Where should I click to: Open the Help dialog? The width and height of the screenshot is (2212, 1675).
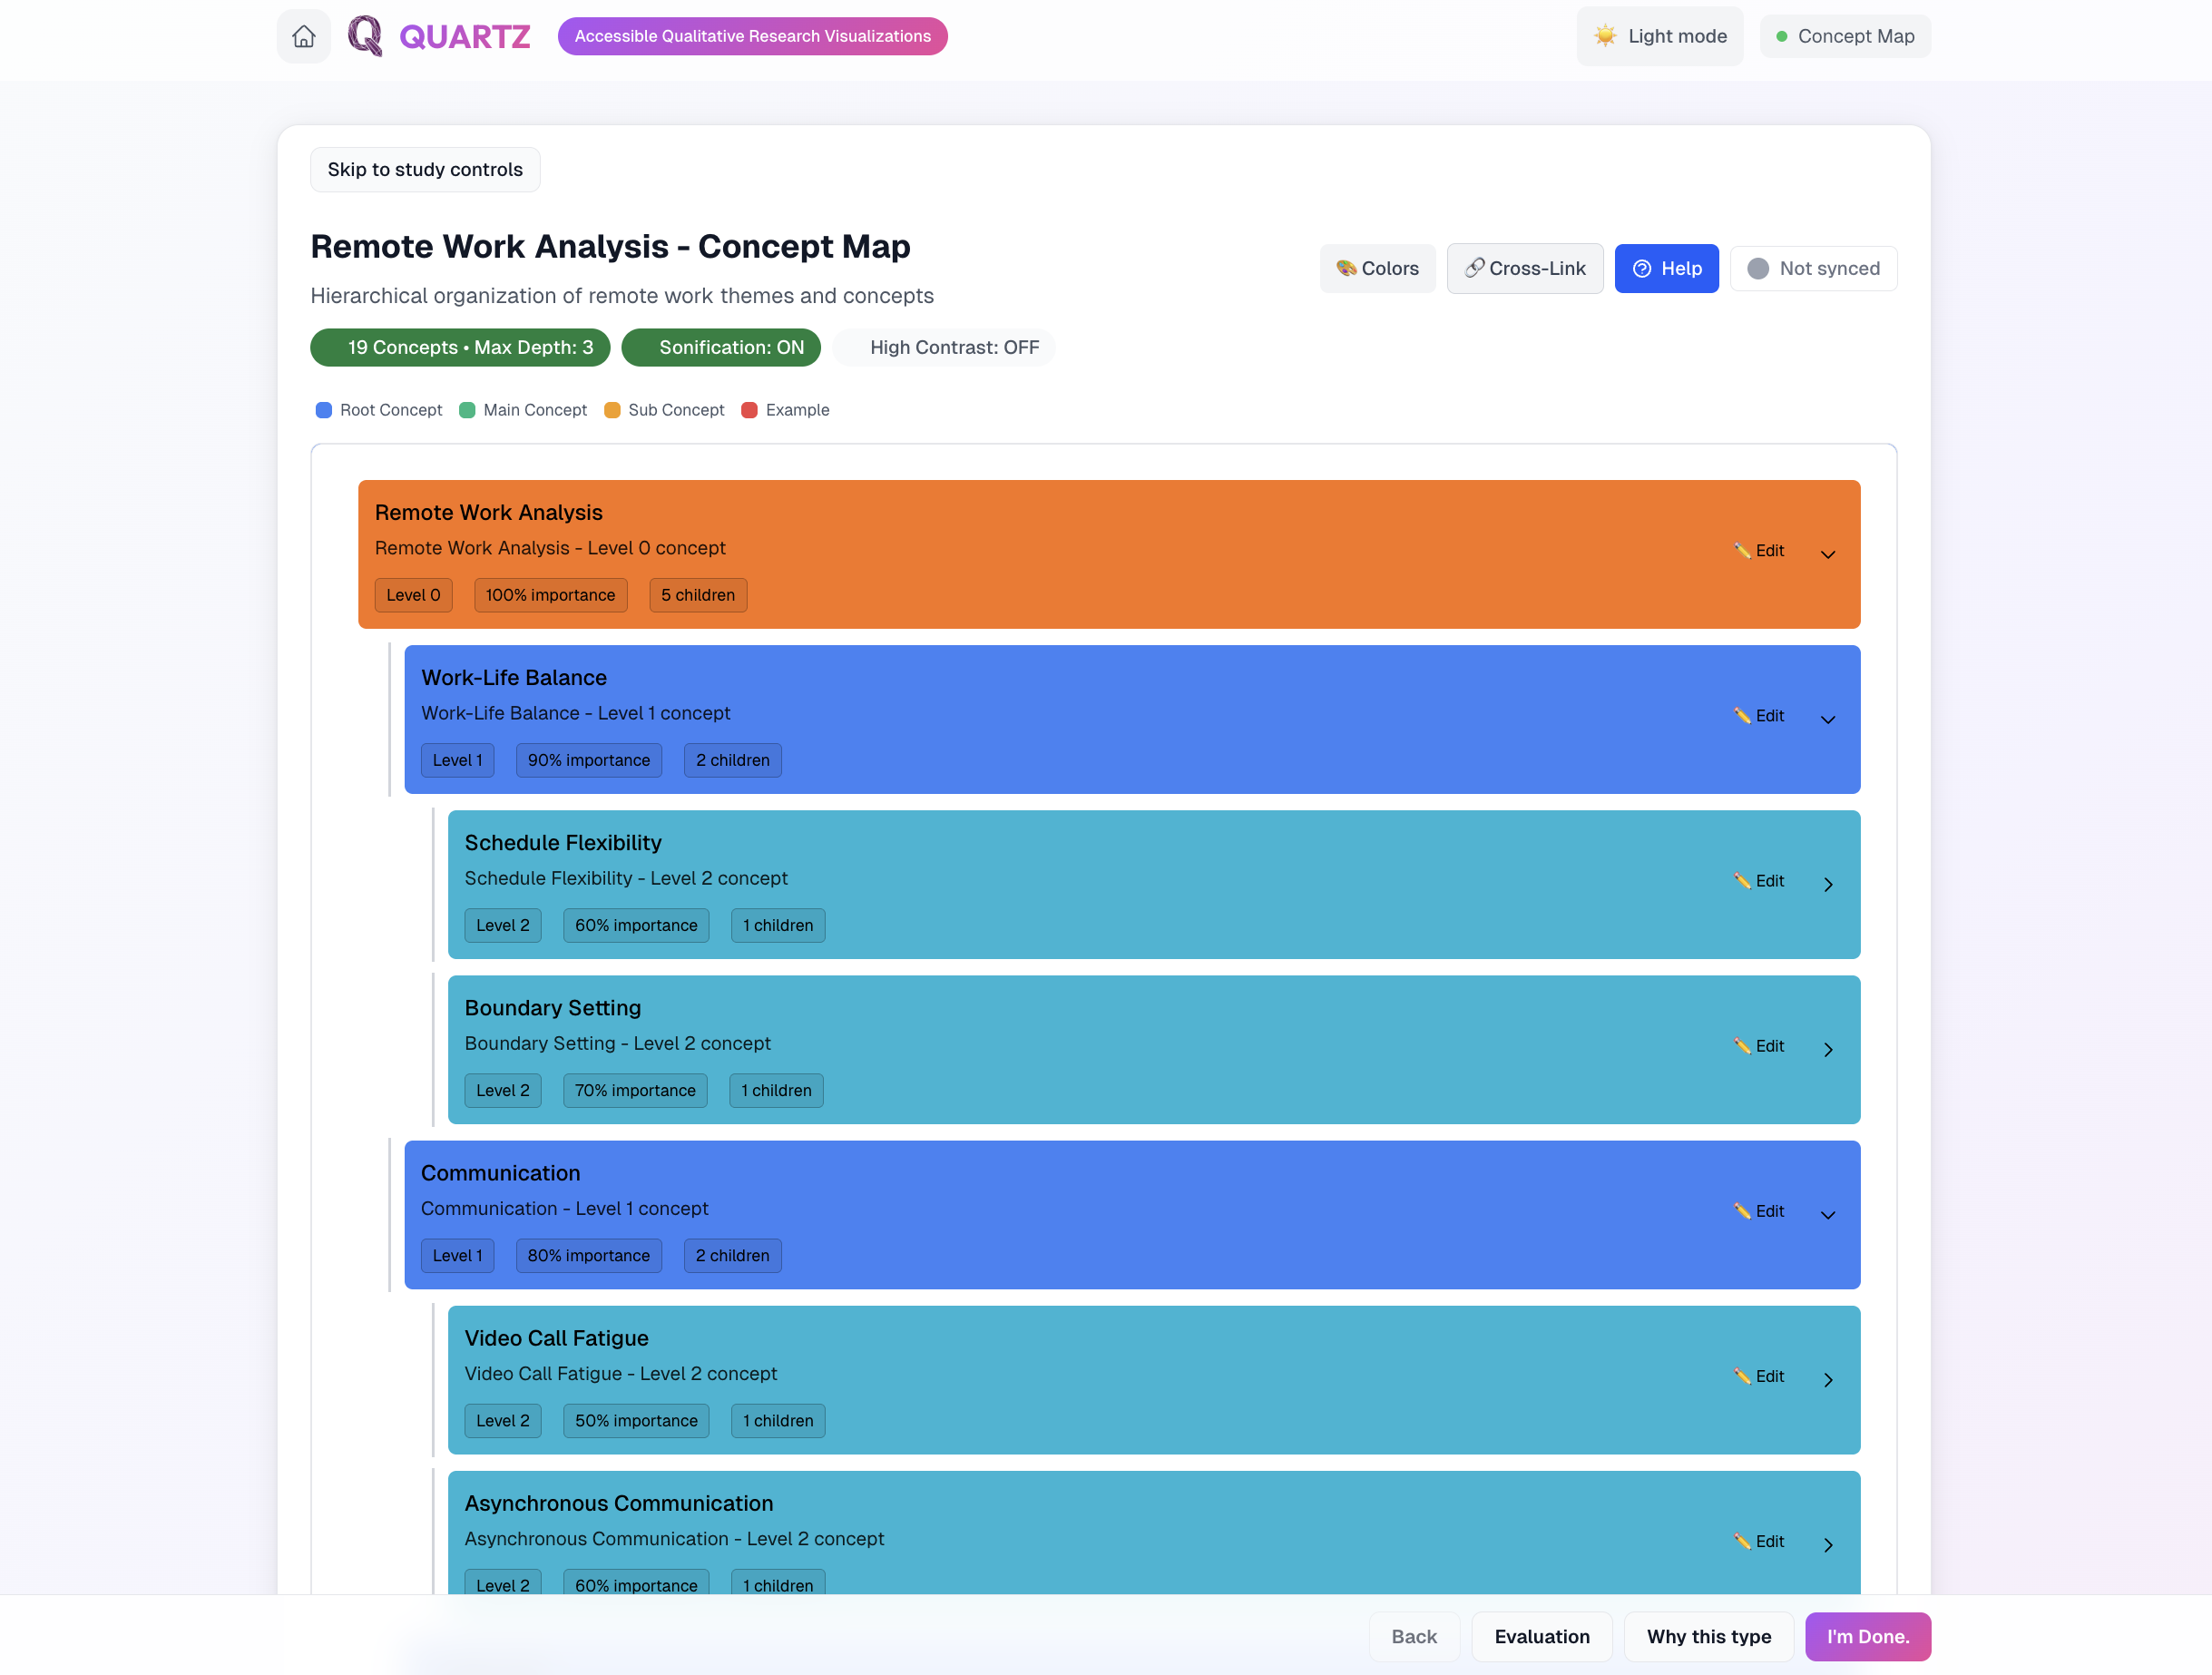pyautogui.click(x=1666, y=268)
